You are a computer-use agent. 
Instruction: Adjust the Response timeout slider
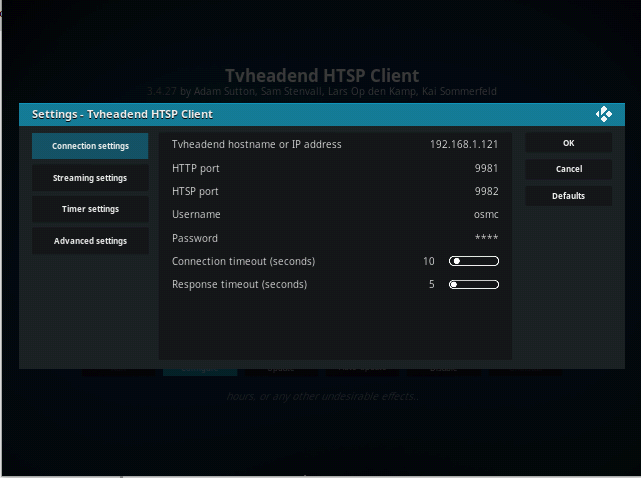tap(474, 284)
